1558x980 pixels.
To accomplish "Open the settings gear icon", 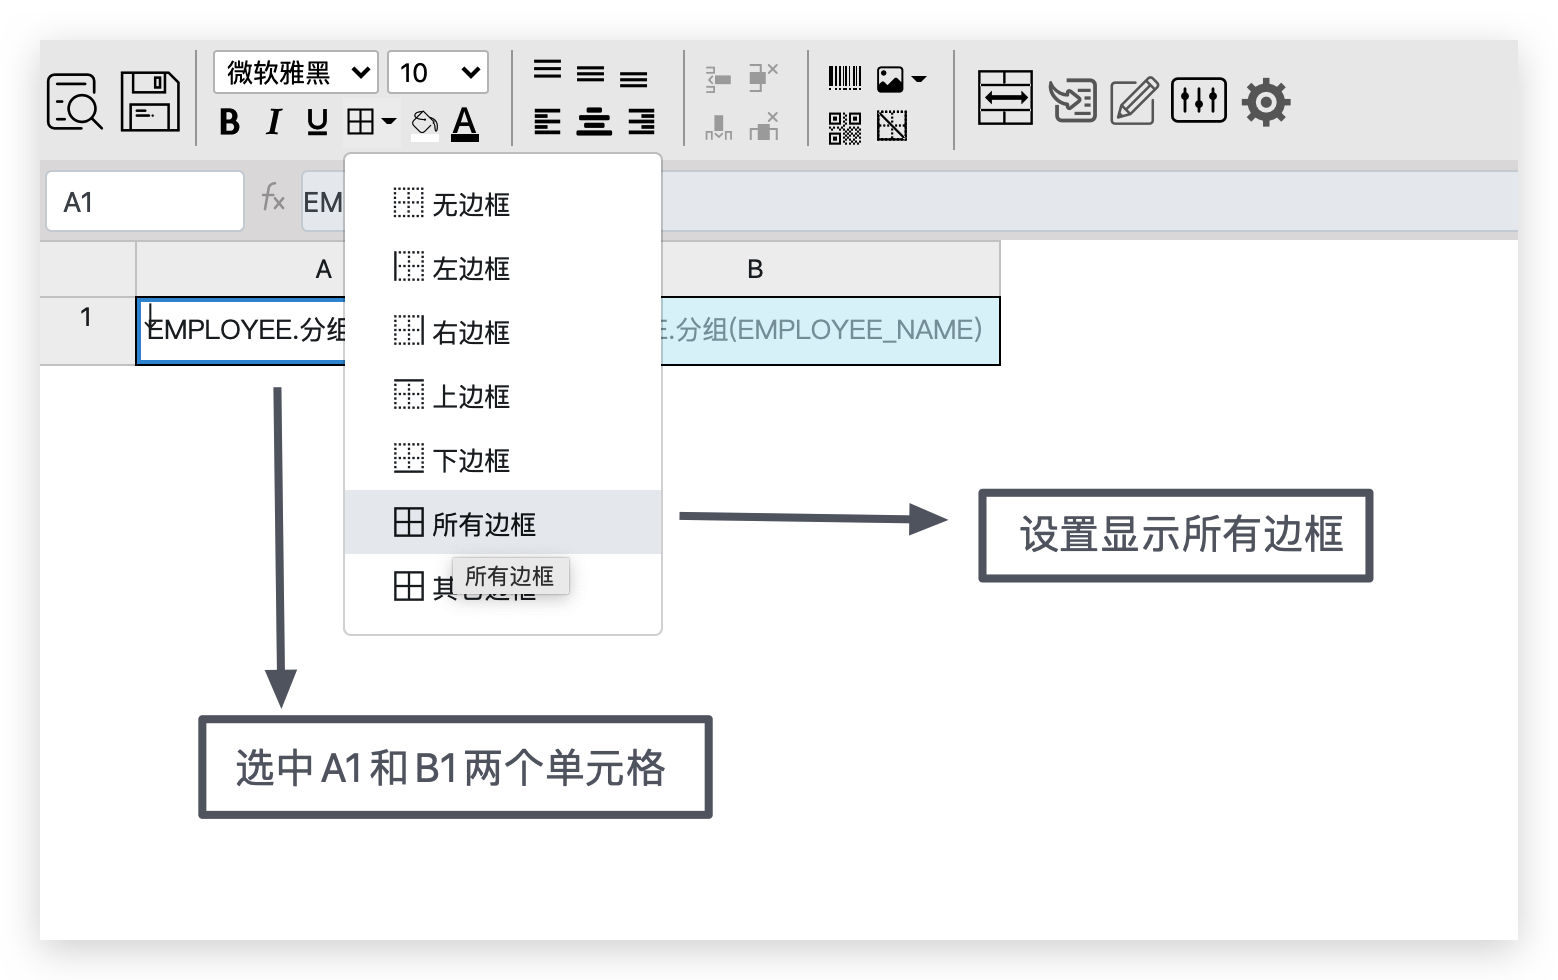I will pos(1266,102).
